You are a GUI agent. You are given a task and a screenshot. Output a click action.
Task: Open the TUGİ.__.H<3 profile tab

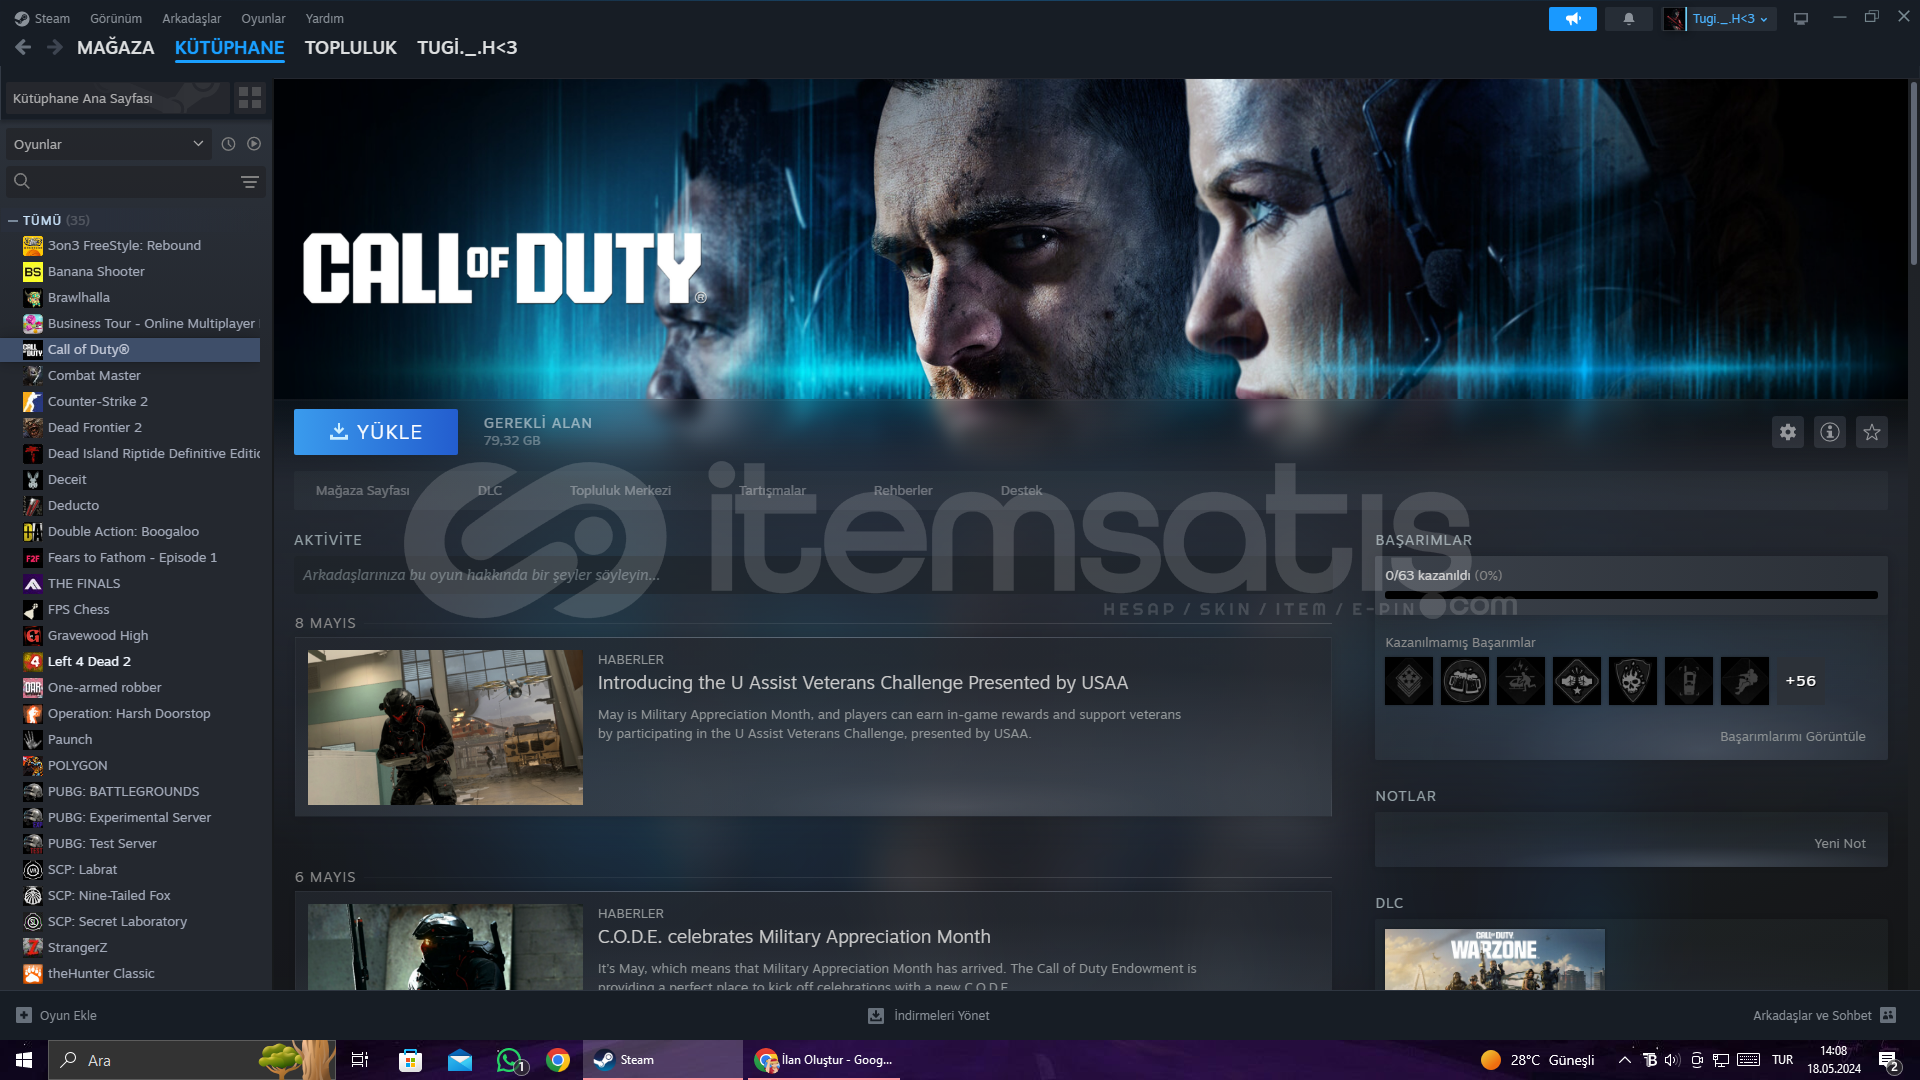pos(467,47)
